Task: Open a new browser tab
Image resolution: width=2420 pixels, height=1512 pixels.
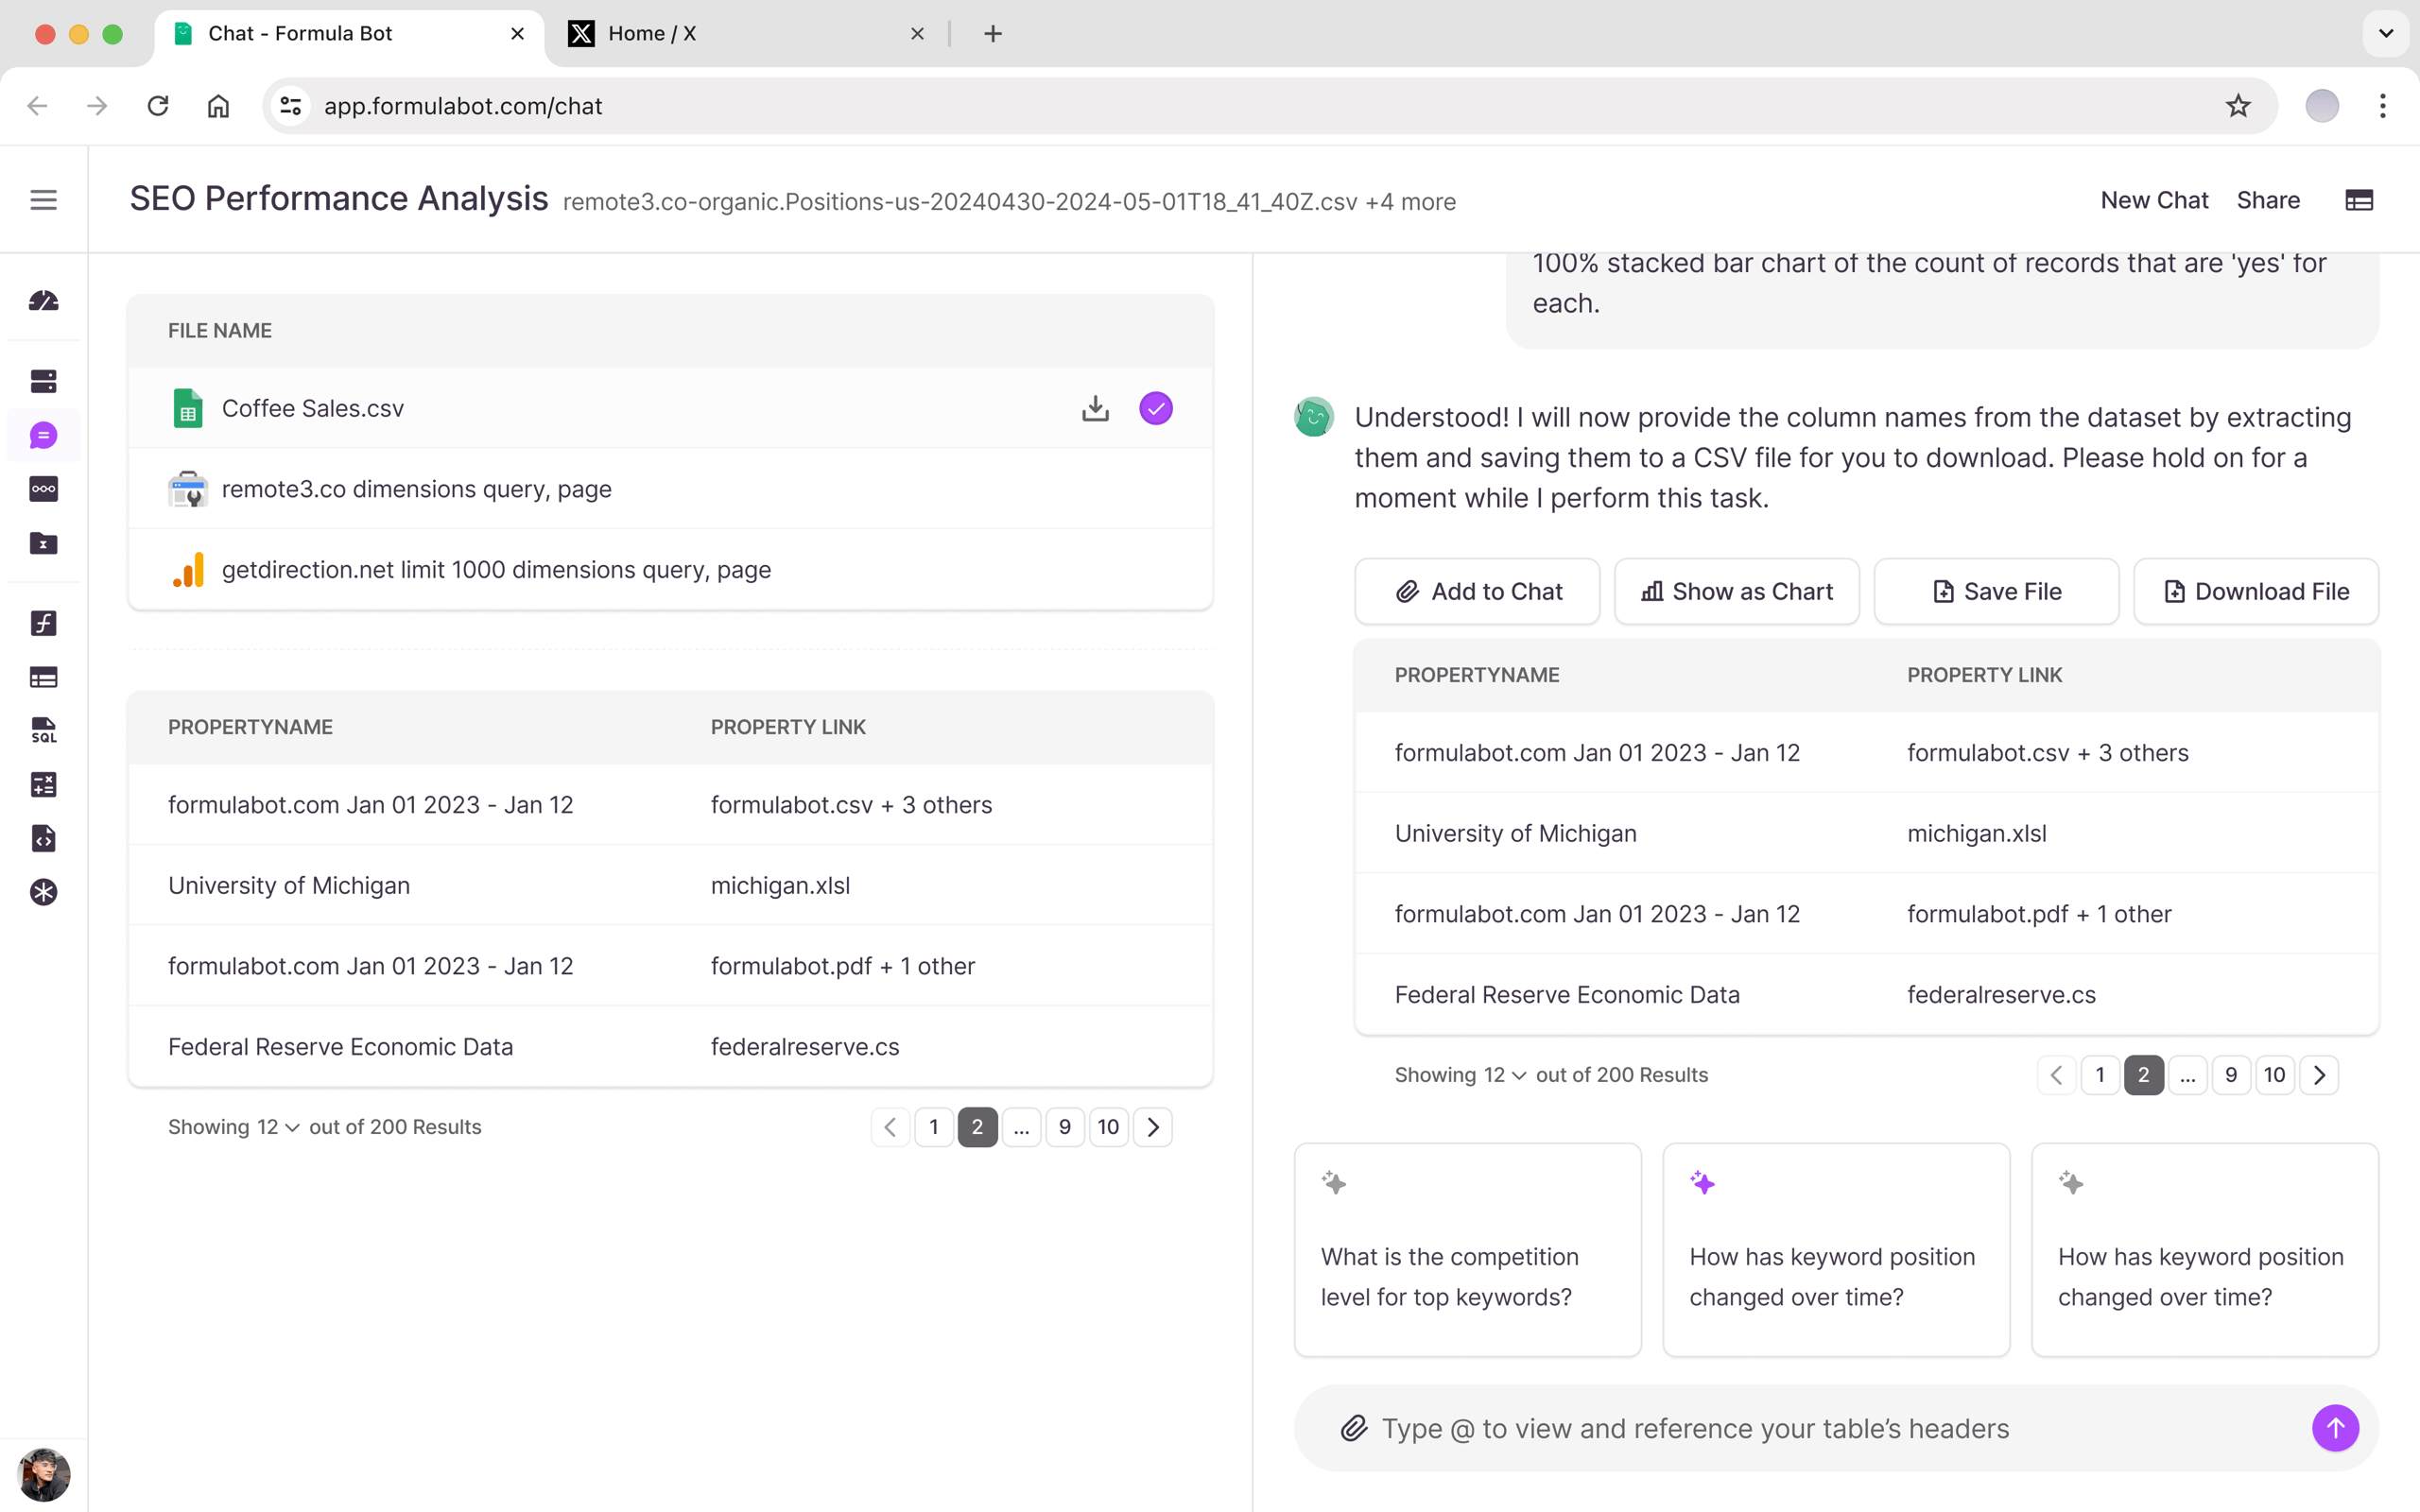Action: pos(992,34)
